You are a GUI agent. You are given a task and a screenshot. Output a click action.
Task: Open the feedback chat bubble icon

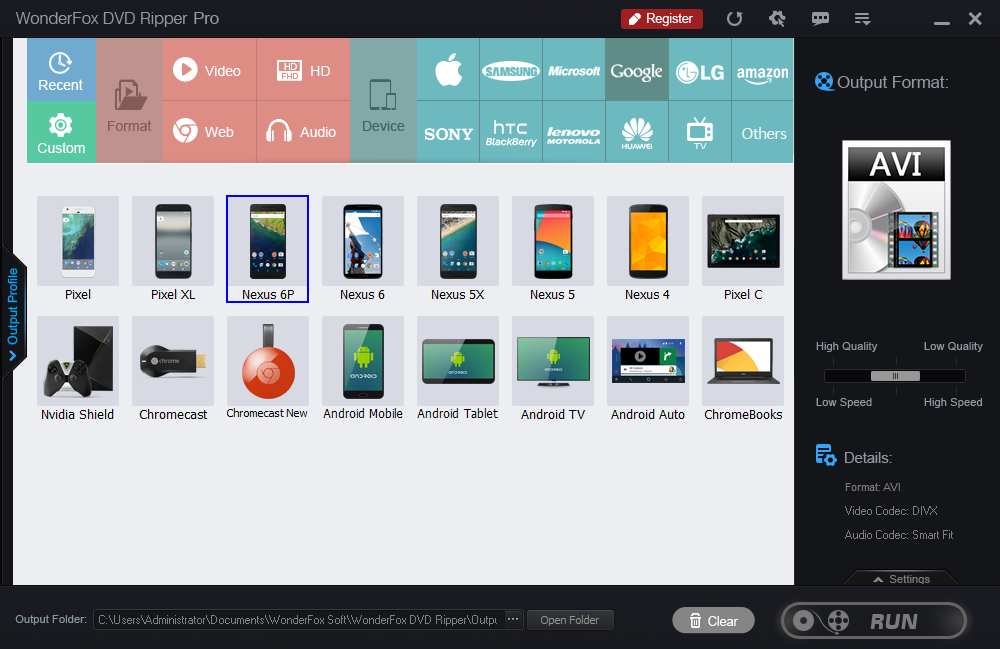tap(820, 18)
